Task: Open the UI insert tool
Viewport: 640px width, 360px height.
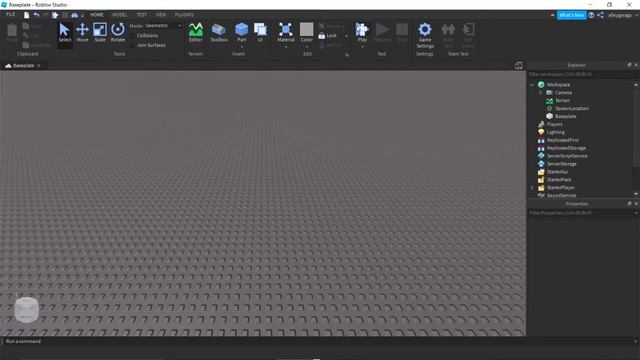Action: tap(260, 33)
